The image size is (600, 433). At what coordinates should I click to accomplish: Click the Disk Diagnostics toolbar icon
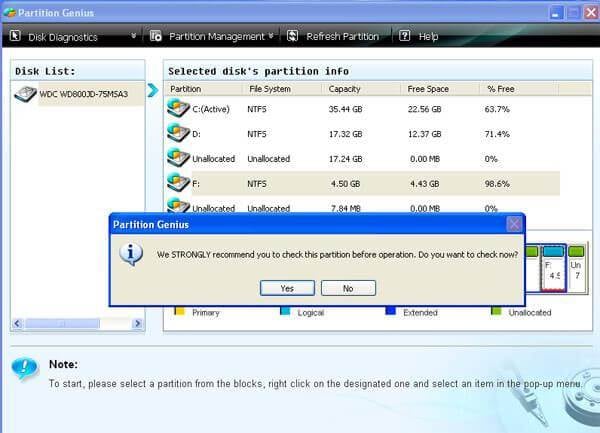[x=15, y=36]
